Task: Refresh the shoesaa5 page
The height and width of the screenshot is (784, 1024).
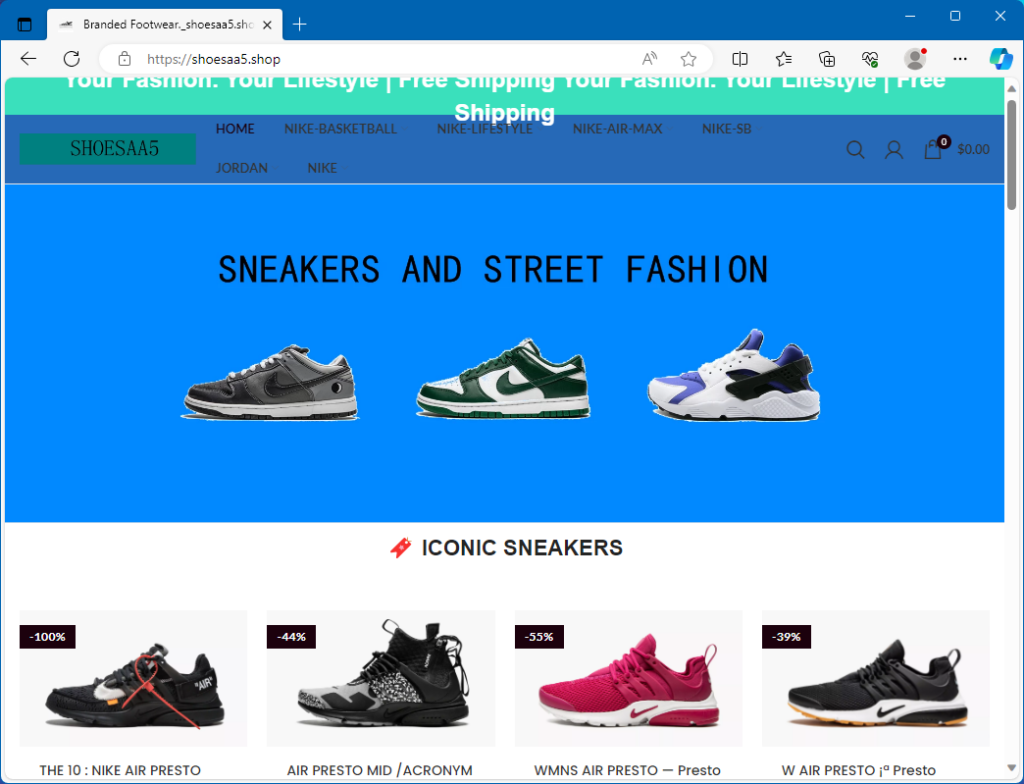Action: (71, 59)
